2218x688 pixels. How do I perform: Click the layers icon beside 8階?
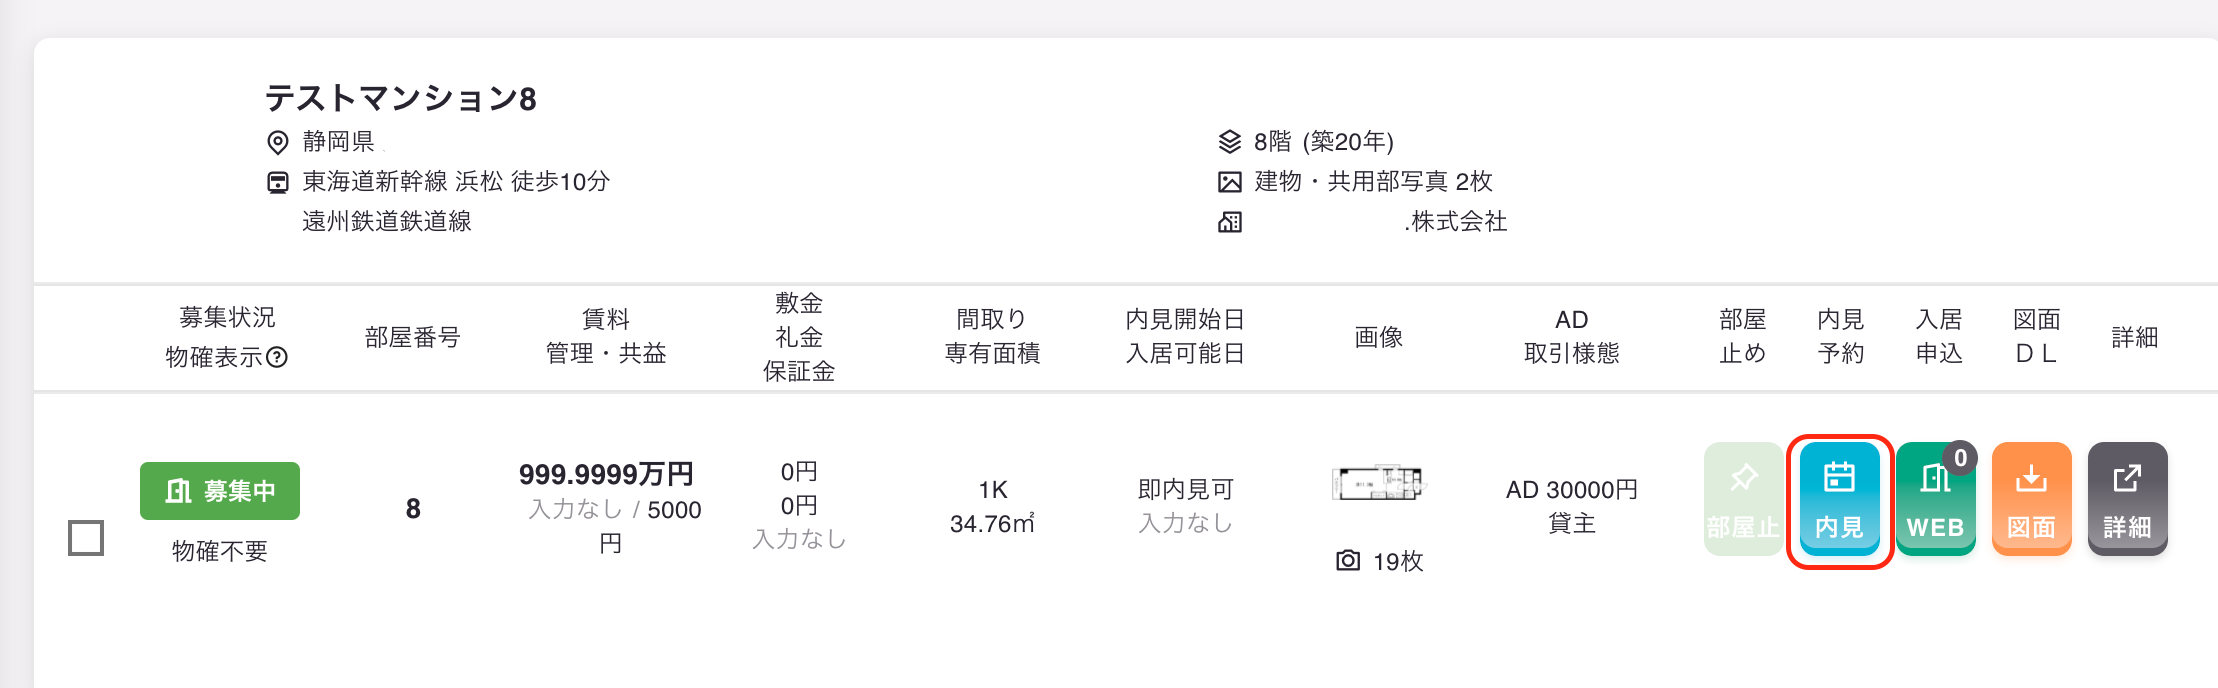coord(1230,142)
